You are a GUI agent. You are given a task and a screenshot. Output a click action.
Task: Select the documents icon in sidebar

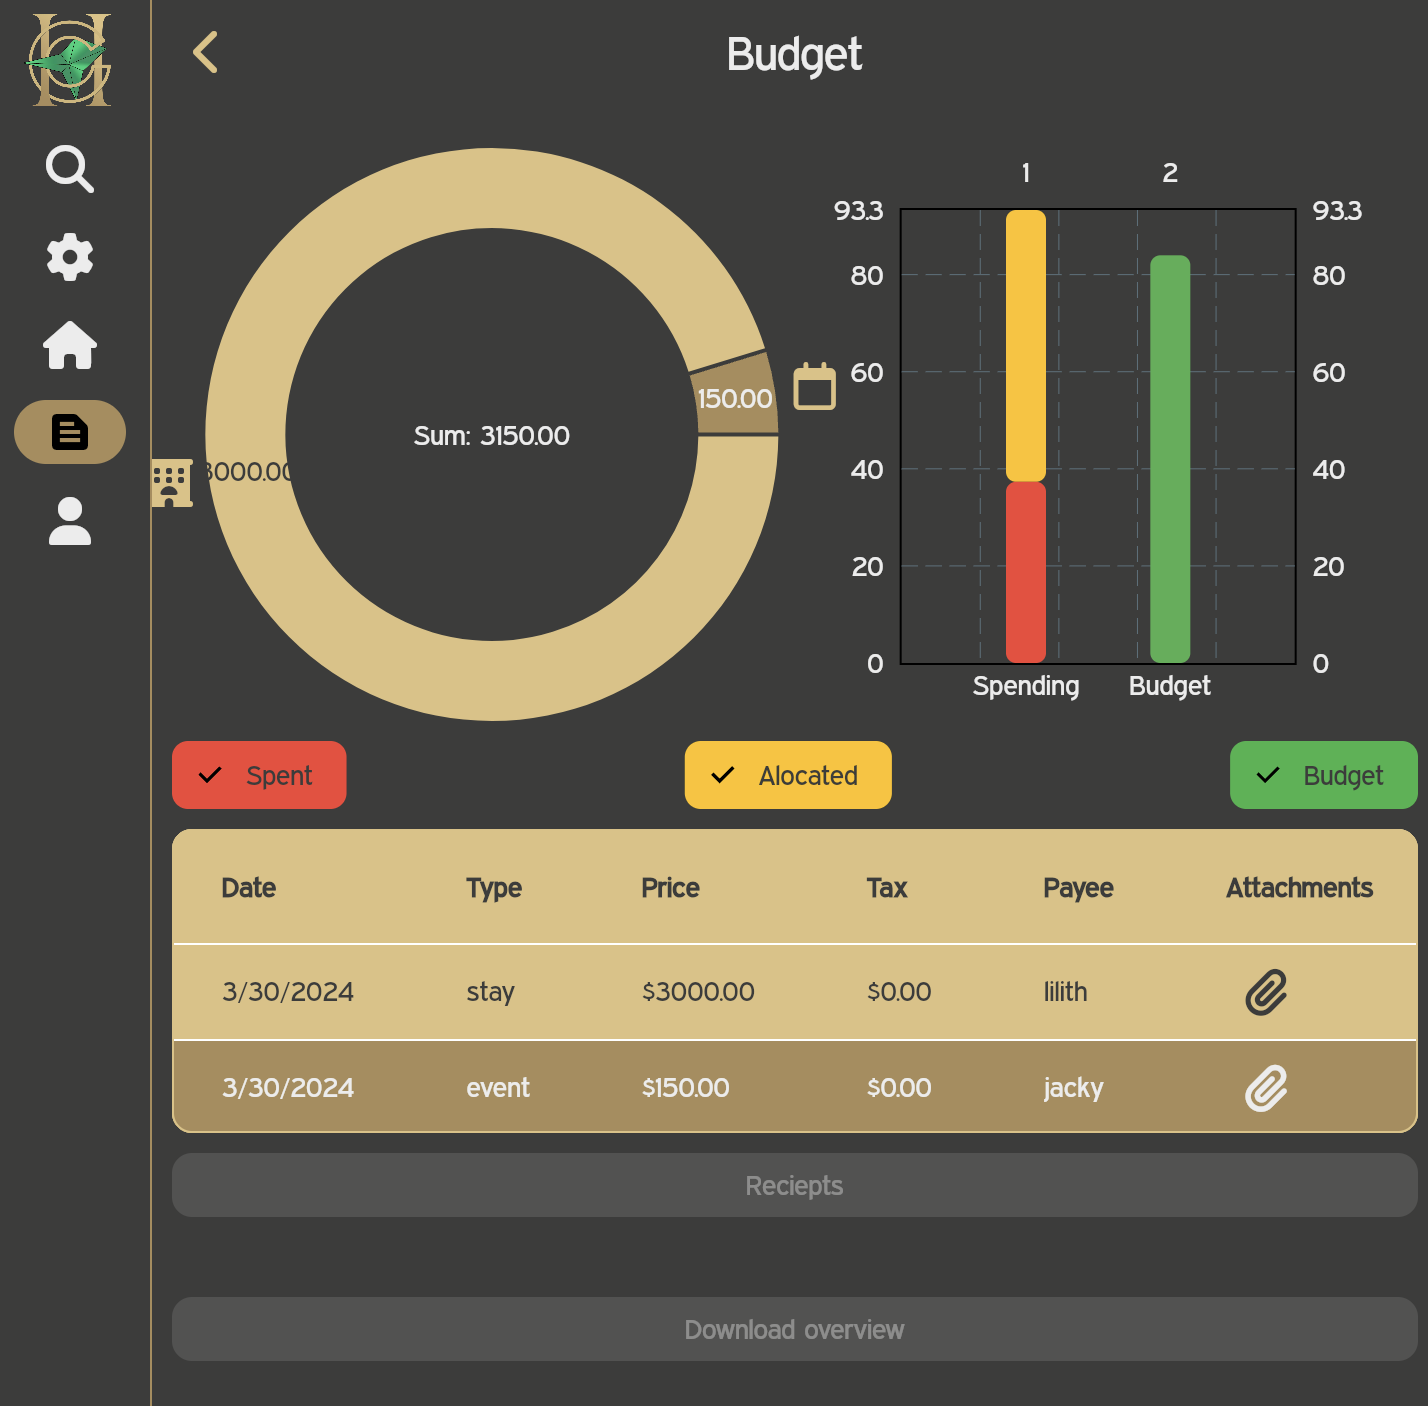pos(70,432)
